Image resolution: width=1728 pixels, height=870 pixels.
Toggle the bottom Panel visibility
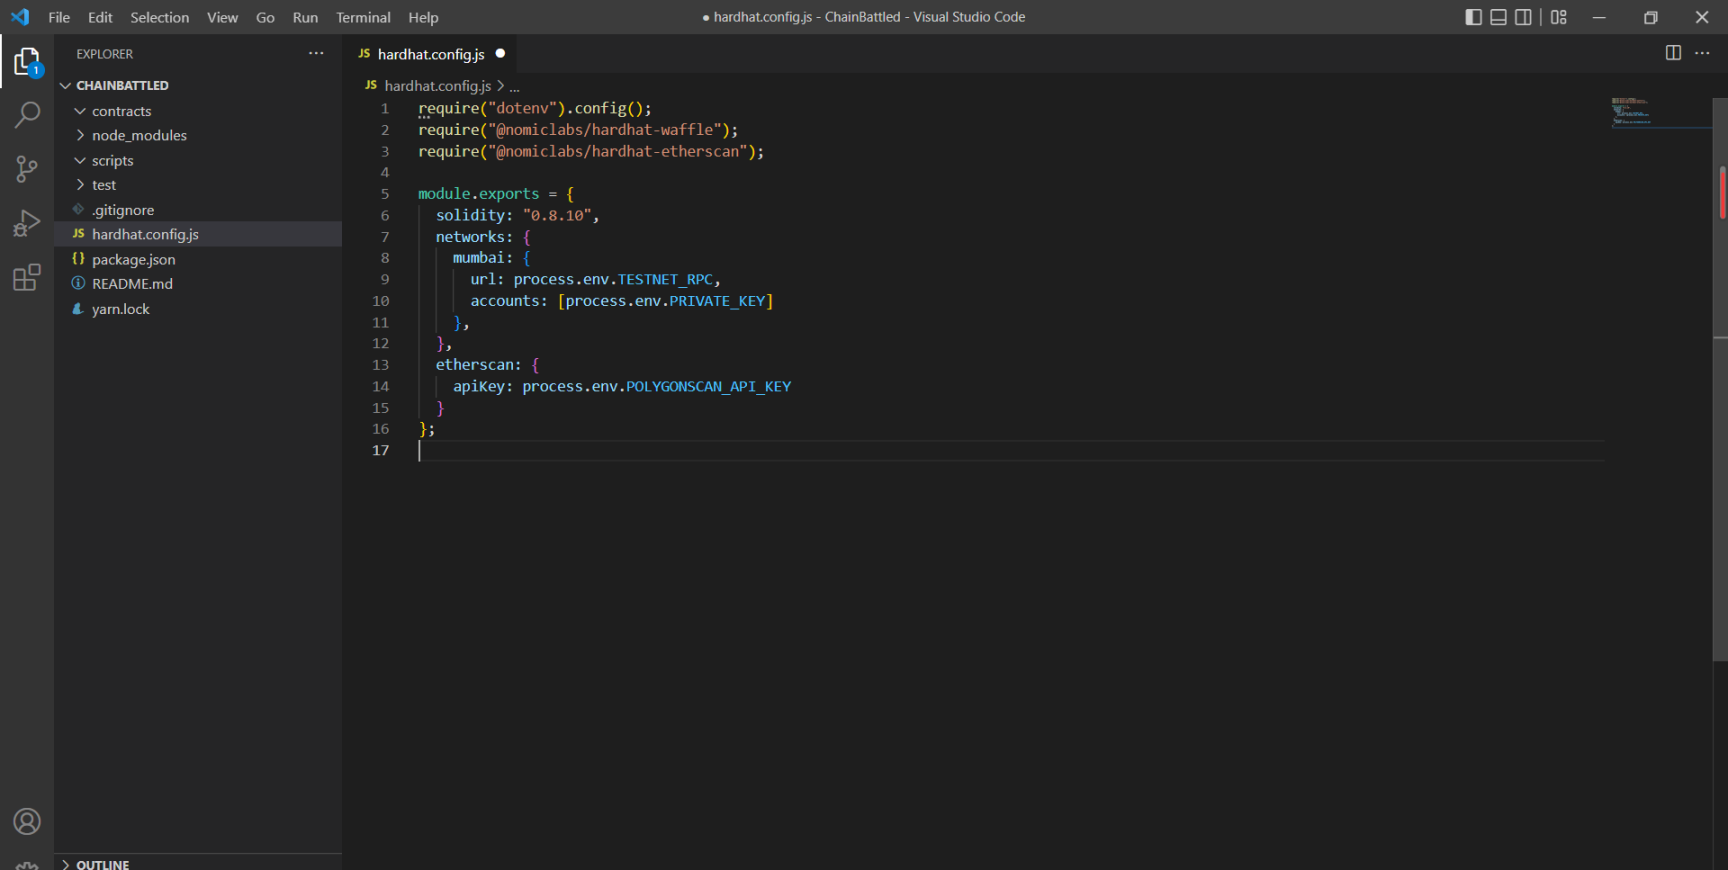tap(1498, 17)
